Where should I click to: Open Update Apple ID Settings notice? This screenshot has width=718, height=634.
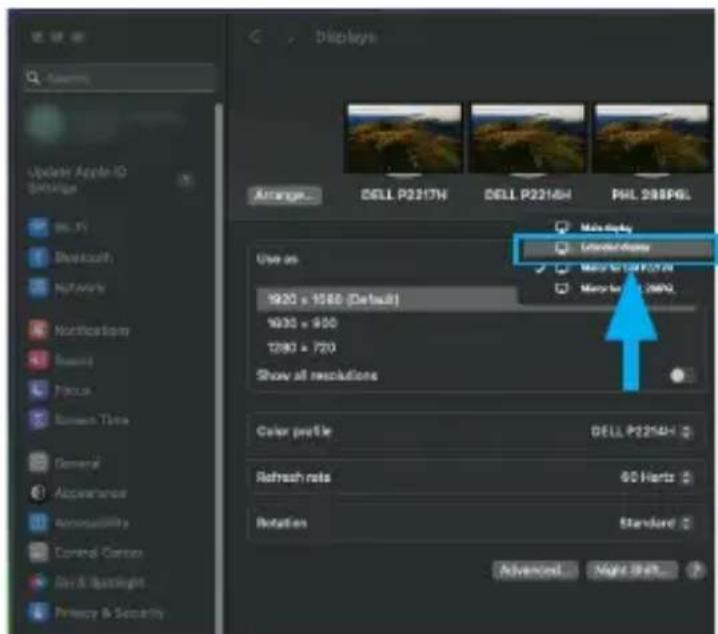110,179
